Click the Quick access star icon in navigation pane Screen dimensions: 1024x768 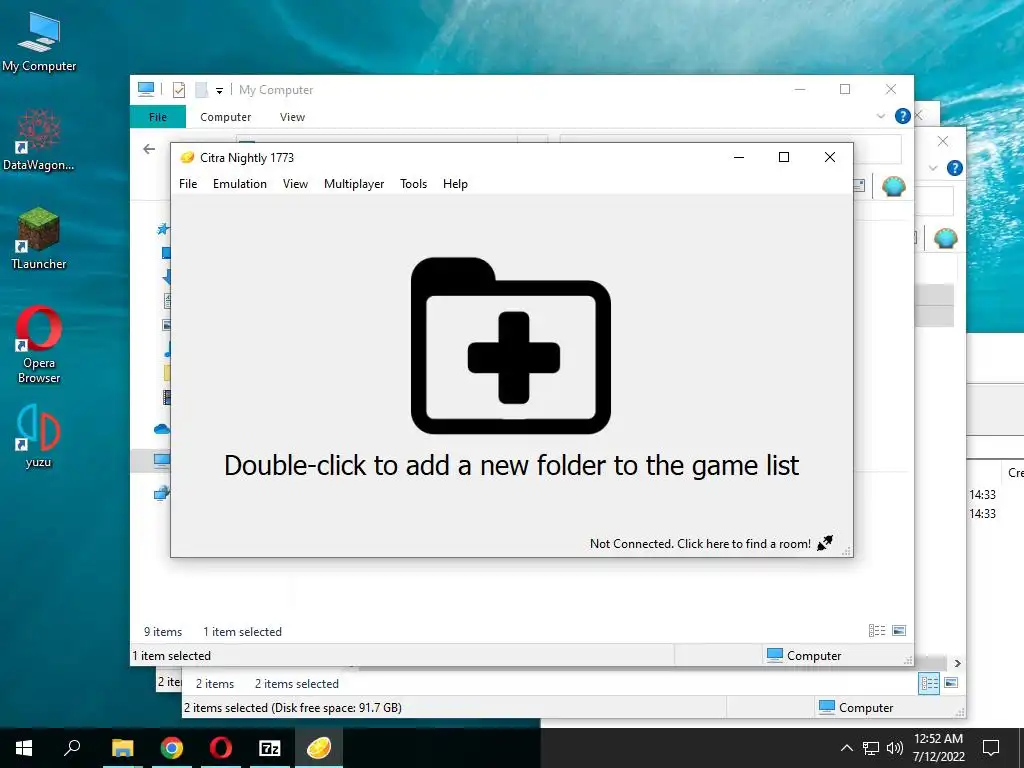point(163,229)
